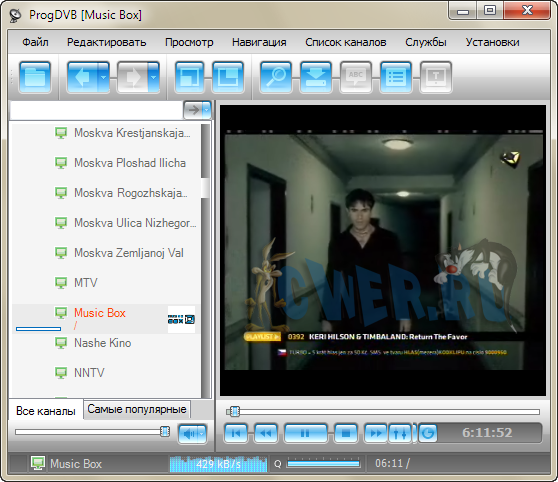The height and width of the screenshot is (482, 558).
Task: Open the Навигация menu
Action: click(259, 42)
